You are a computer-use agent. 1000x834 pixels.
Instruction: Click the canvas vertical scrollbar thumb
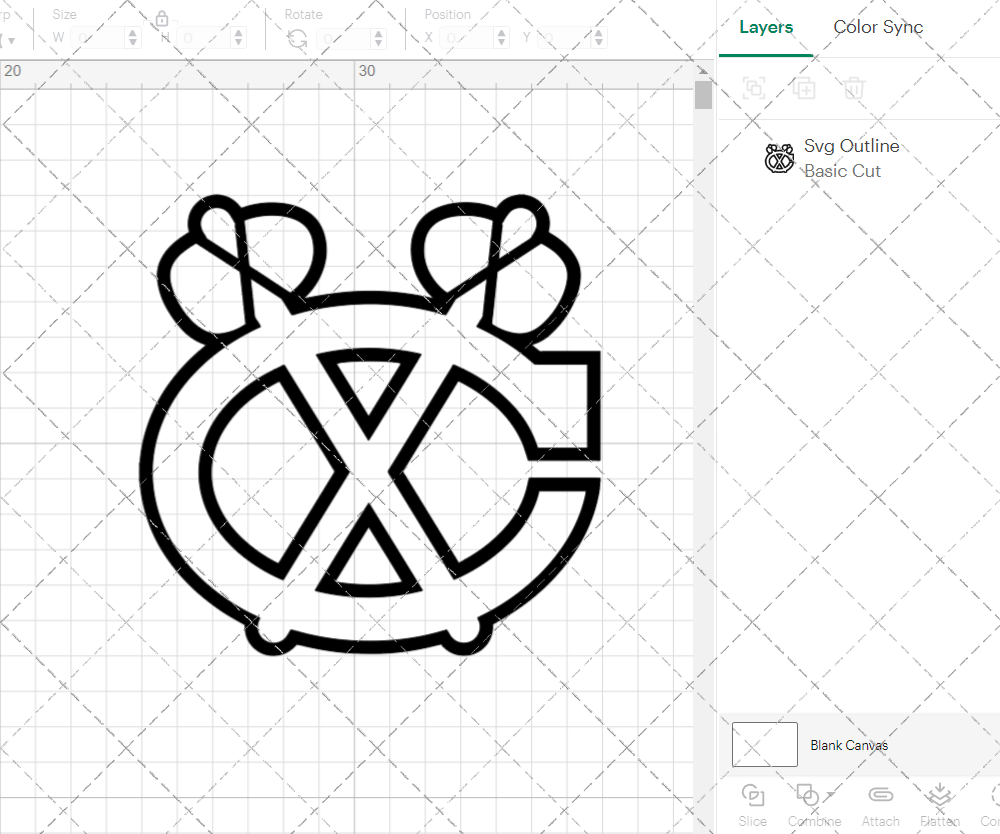(703, 94)
